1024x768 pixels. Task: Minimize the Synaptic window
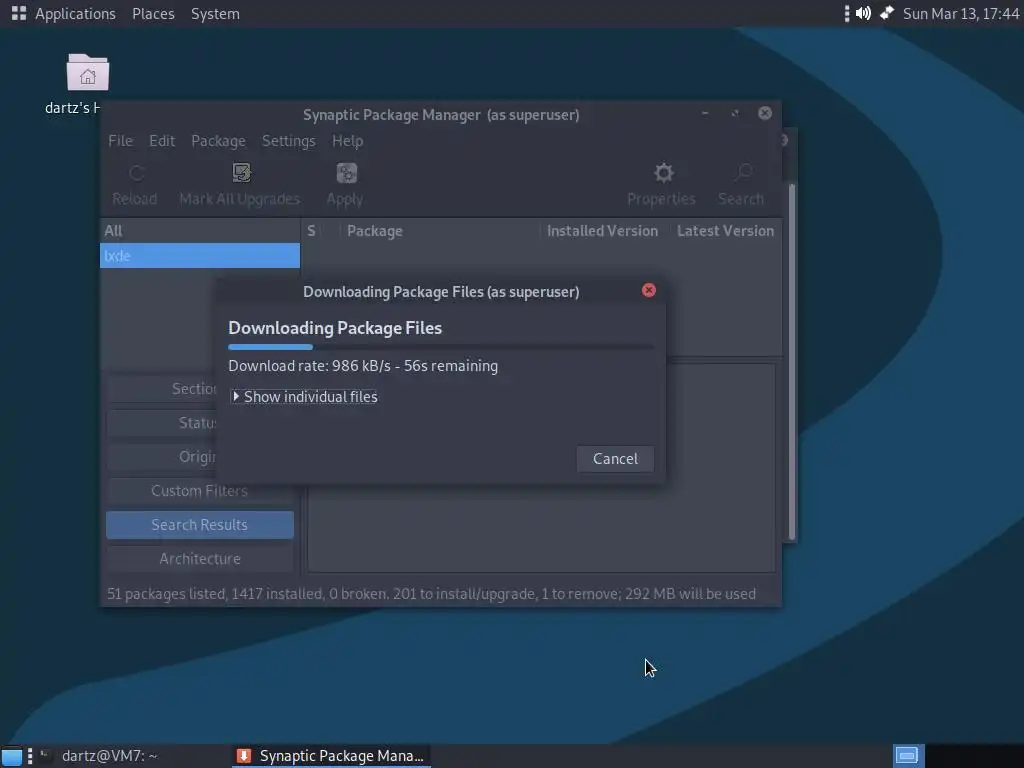[705, 114]
